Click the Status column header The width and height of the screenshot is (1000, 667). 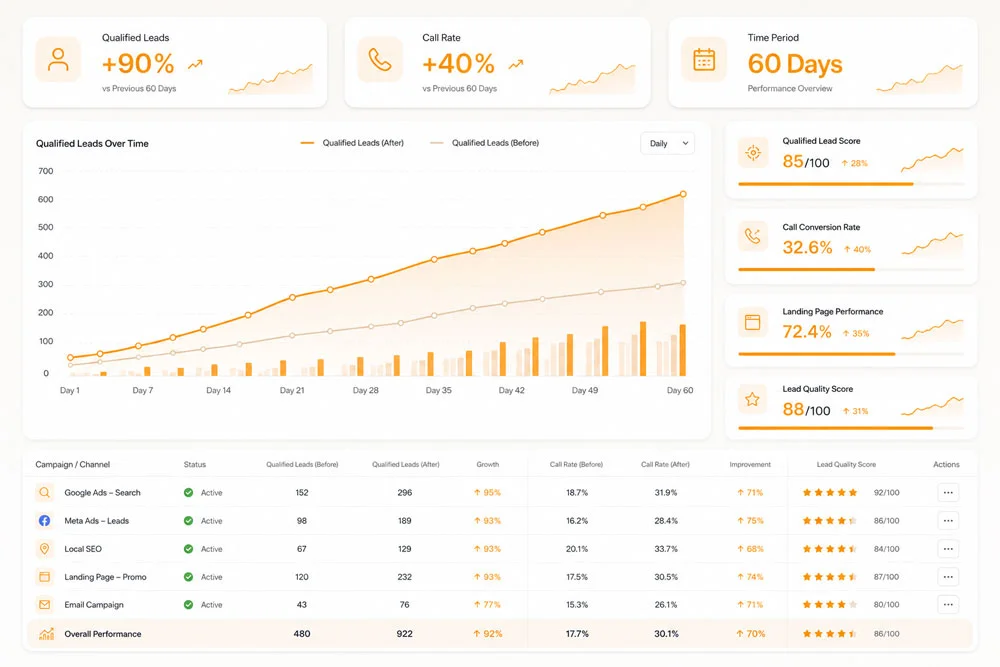coord(195,464)
